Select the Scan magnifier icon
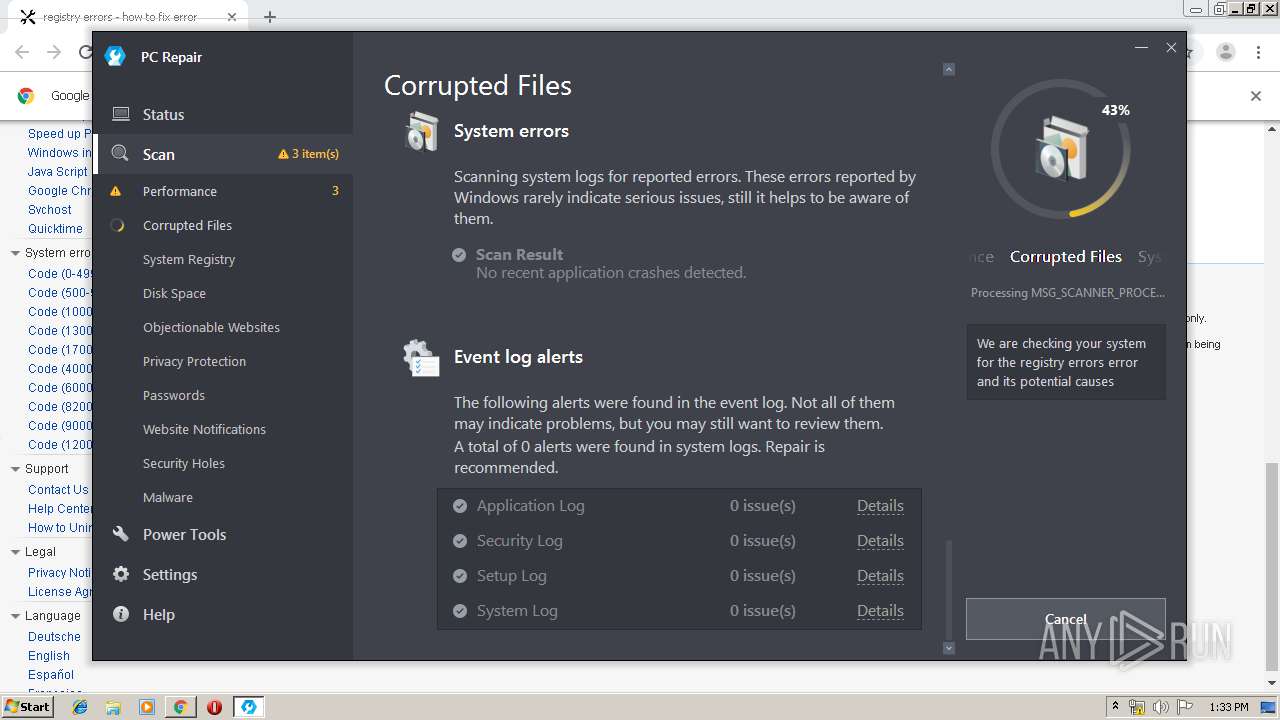This screenshot has height=720, width=1280. tap(120, 153)
